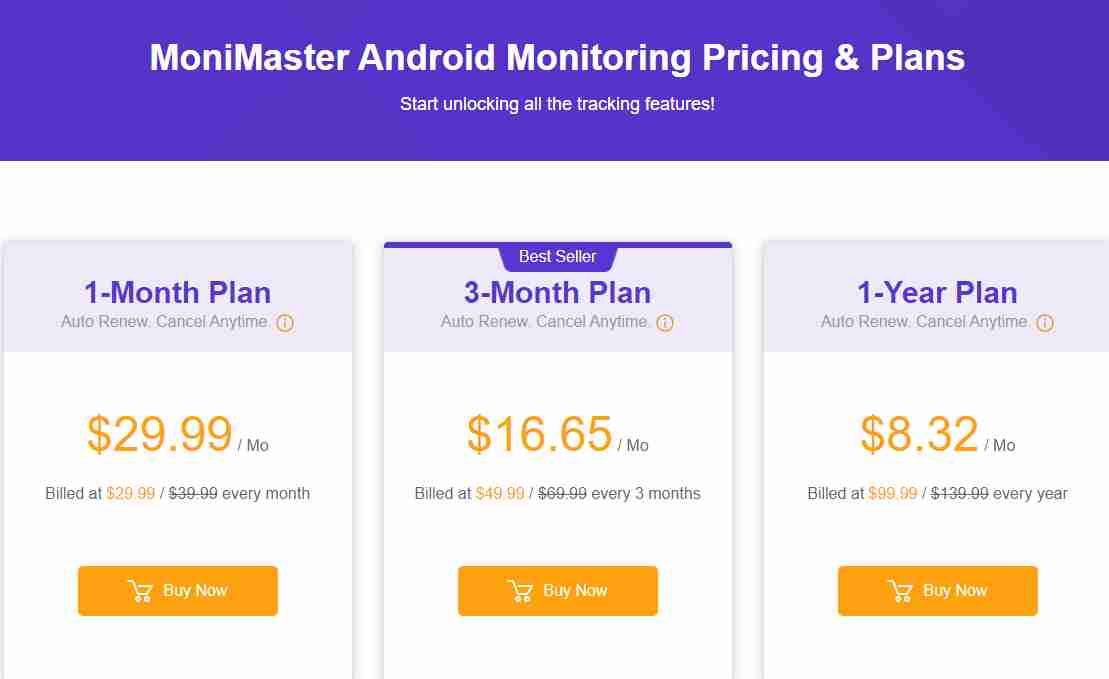Image resolution: width=1109 pixels, height=679 pixels.
Task: Click the crossed-out $39.99 price
Action: click(x=193, y=493)
